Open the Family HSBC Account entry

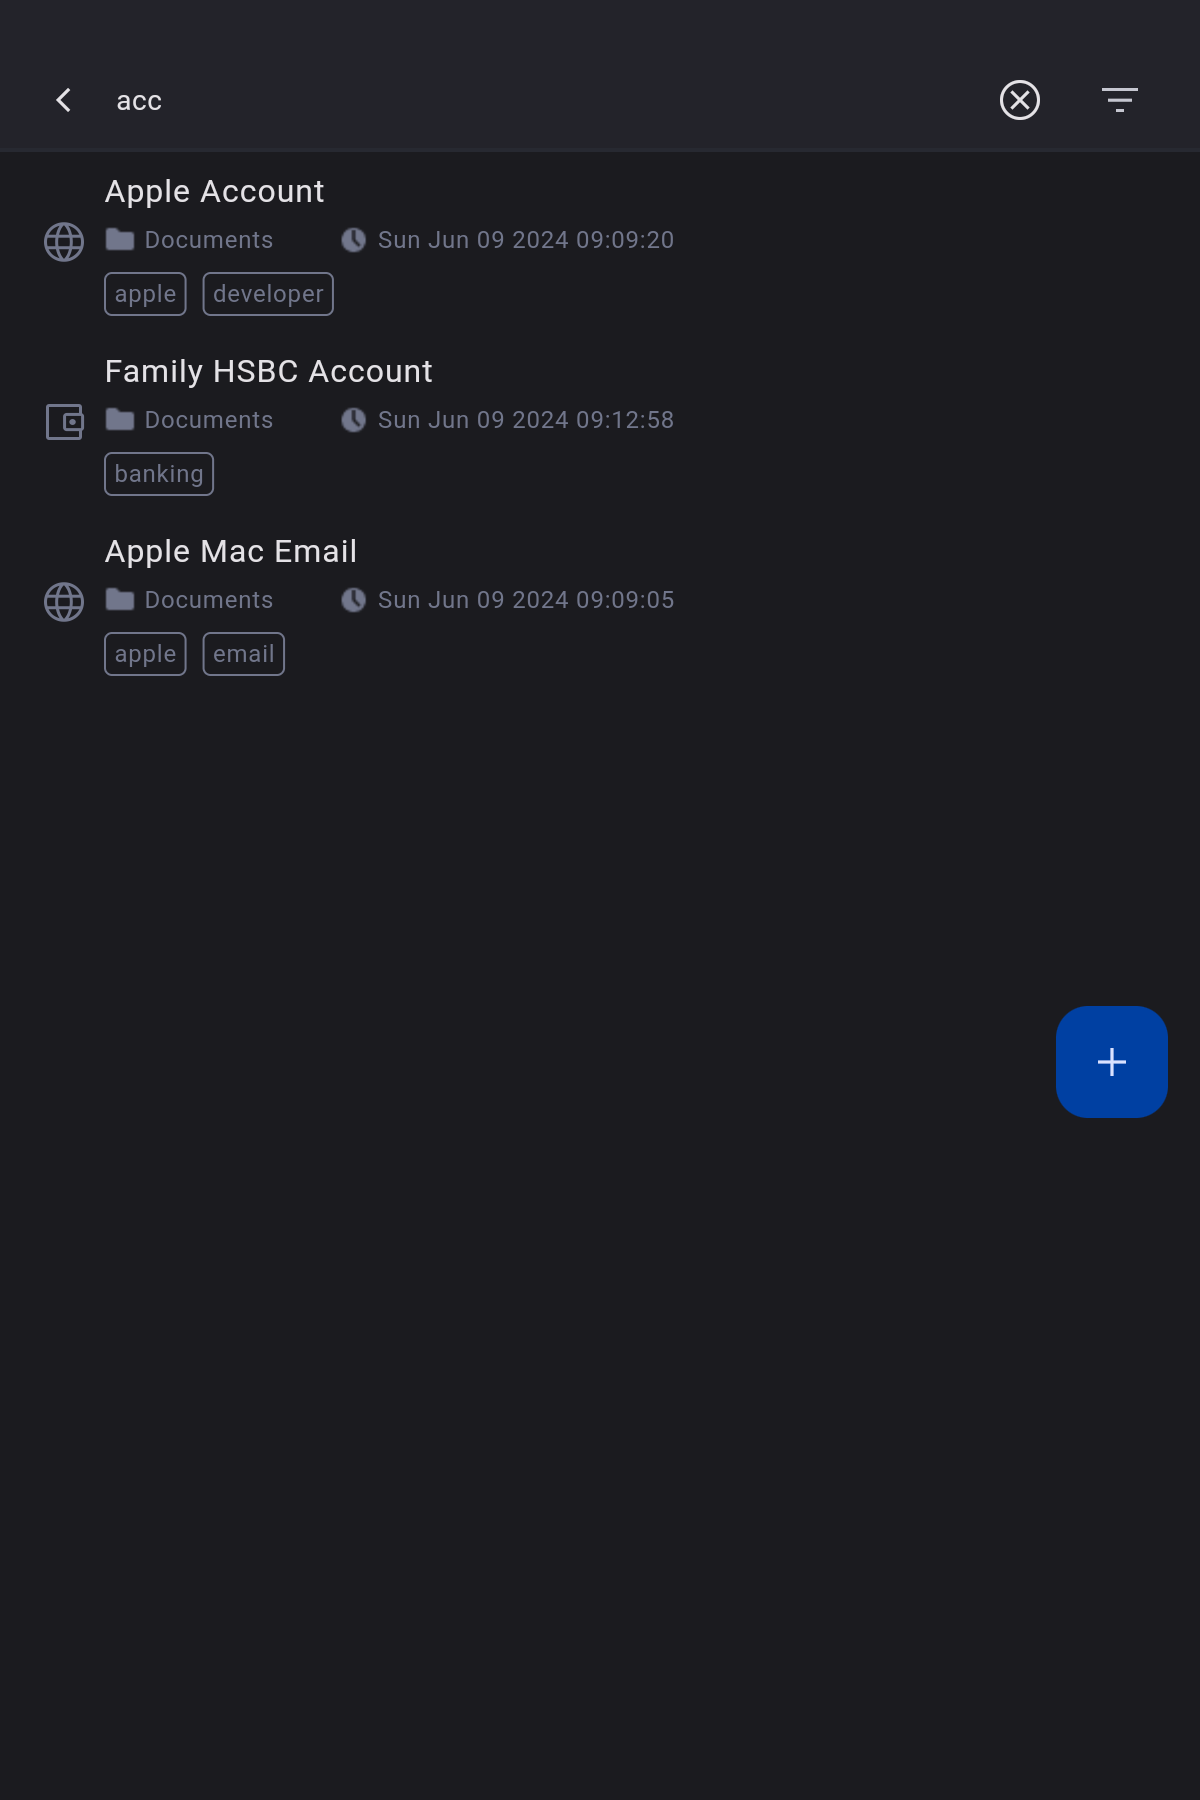[600, 423]
